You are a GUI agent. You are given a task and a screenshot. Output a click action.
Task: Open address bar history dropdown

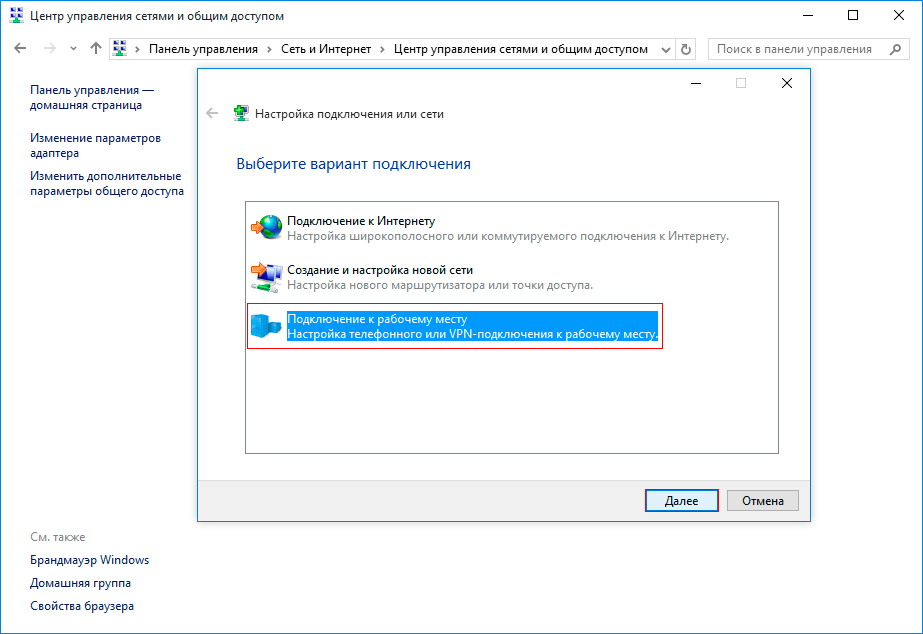click(666, 49)
